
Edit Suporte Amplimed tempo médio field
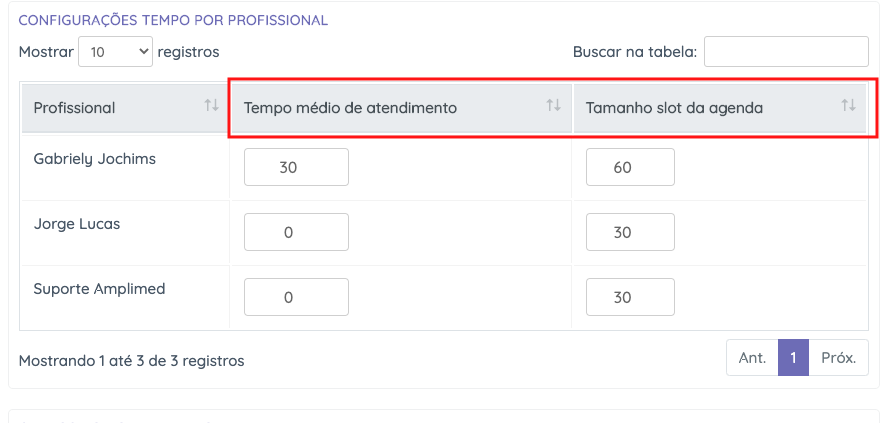(x=296, y=297)
